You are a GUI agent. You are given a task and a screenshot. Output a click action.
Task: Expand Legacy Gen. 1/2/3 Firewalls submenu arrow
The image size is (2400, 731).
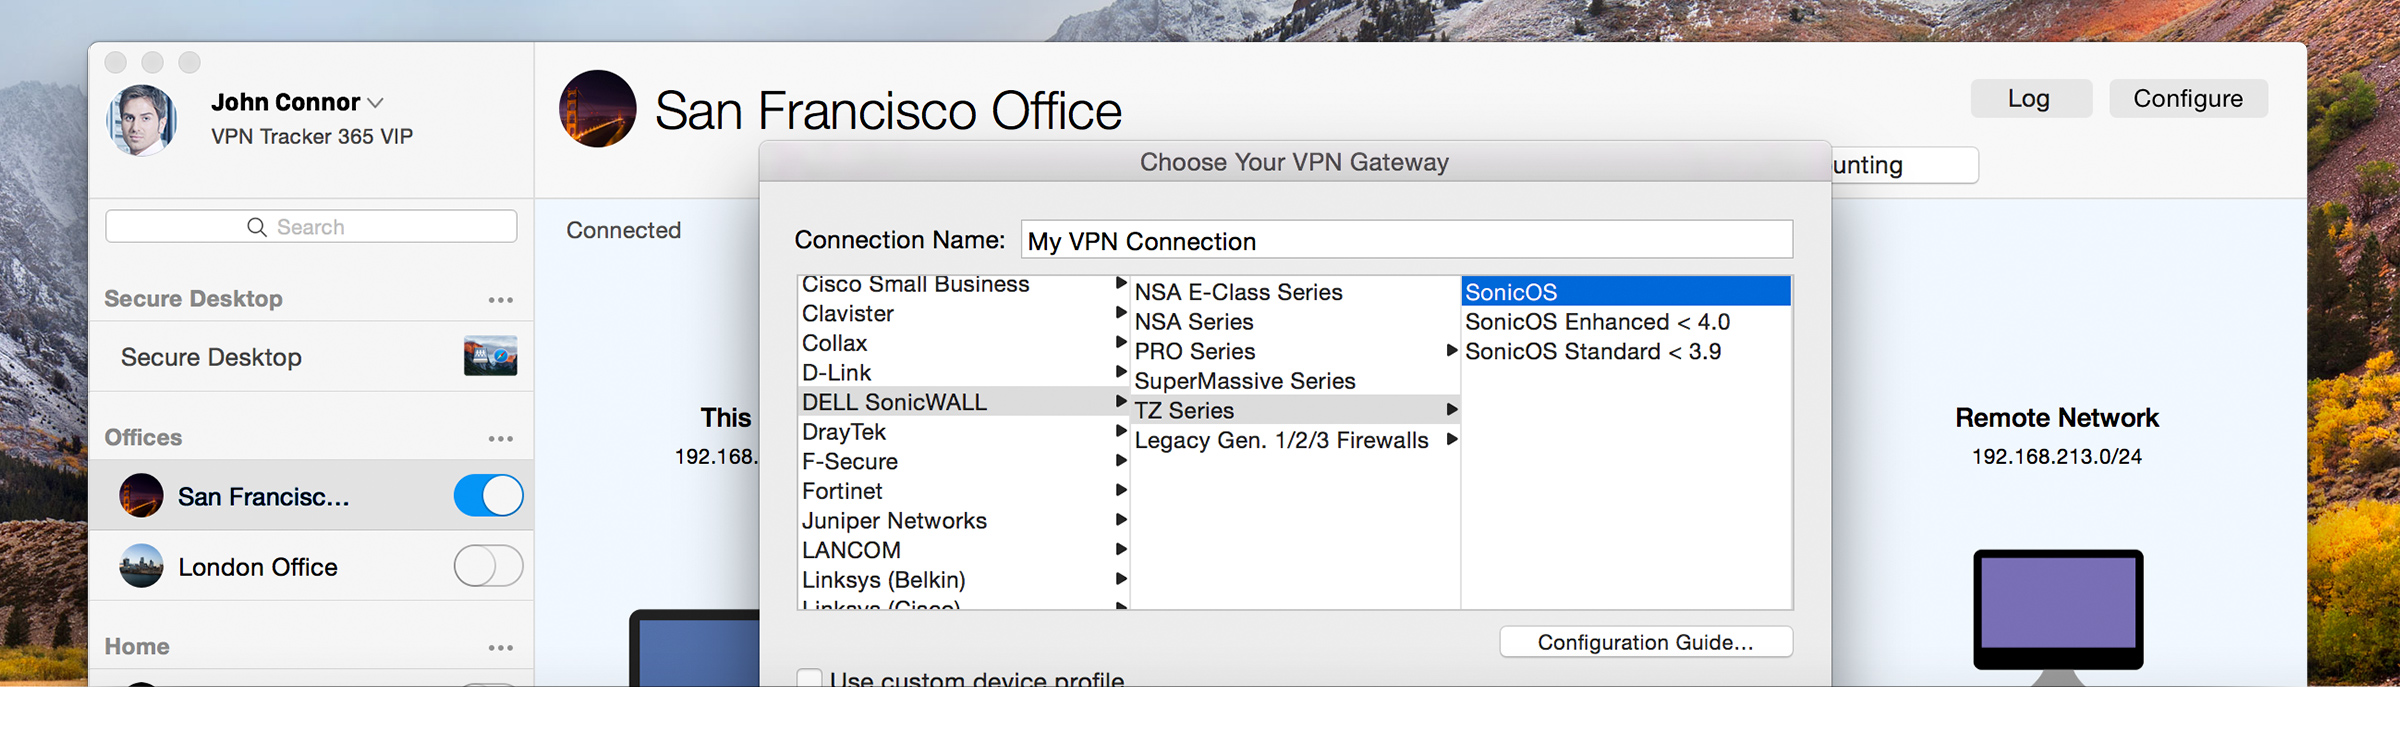pyautogui.click(x=1451, y=440)
